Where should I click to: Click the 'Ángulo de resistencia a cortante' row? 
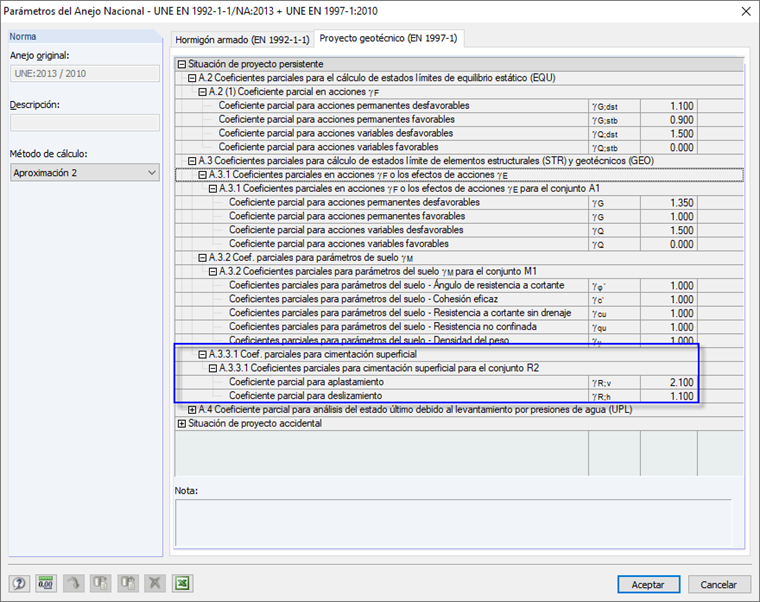pos(396,285)
